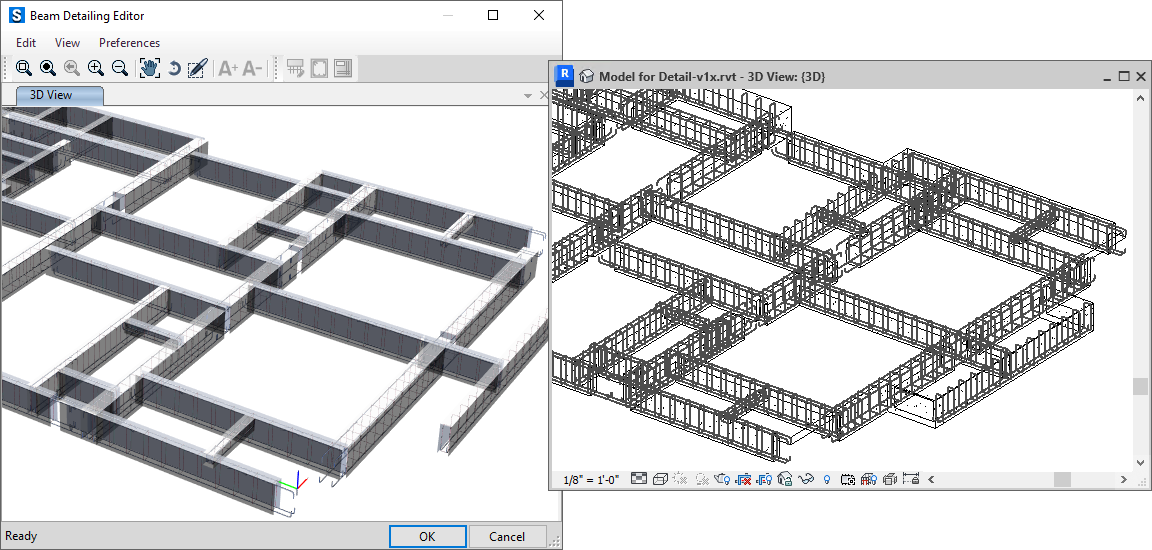Click the Revit horizontal scrollbar thumb
The height and width of the screenshot is (550, 1152).
tap(1062, 479)
